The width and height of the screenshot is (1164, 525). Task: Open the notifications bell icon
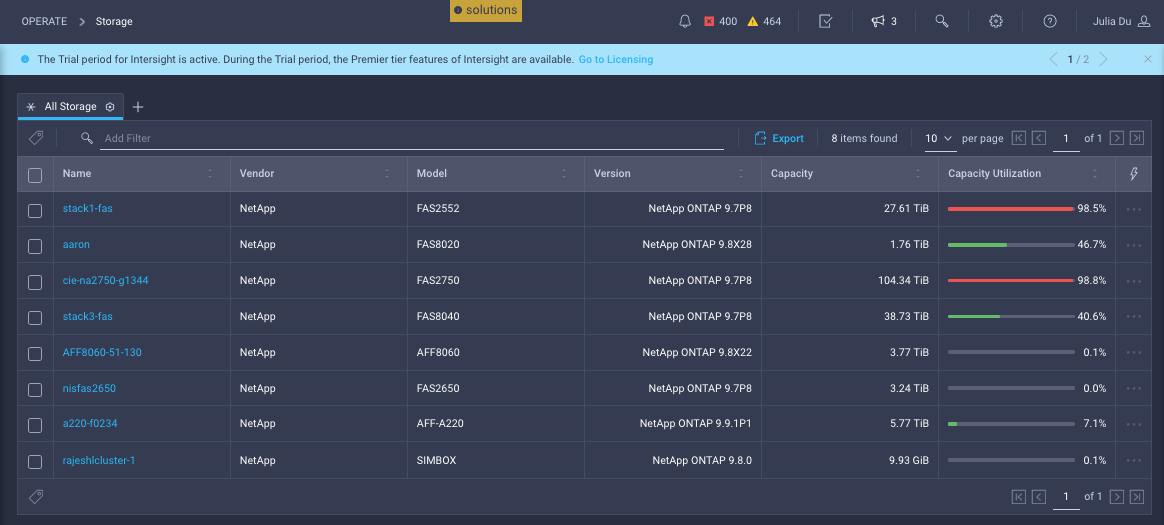pyautogui.click(x=685, y=21)
